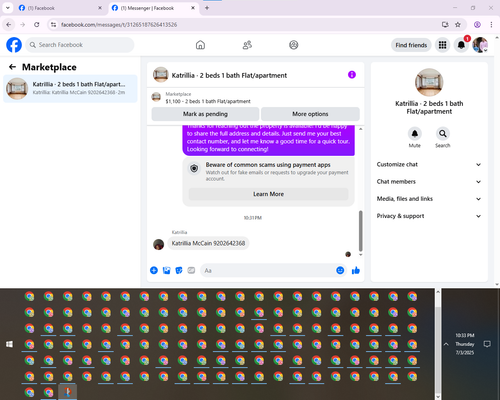The height and width of the screenshot is (400, 500).
Task: Click the down arrow of chat scrollbar
Action: point(360,255)
